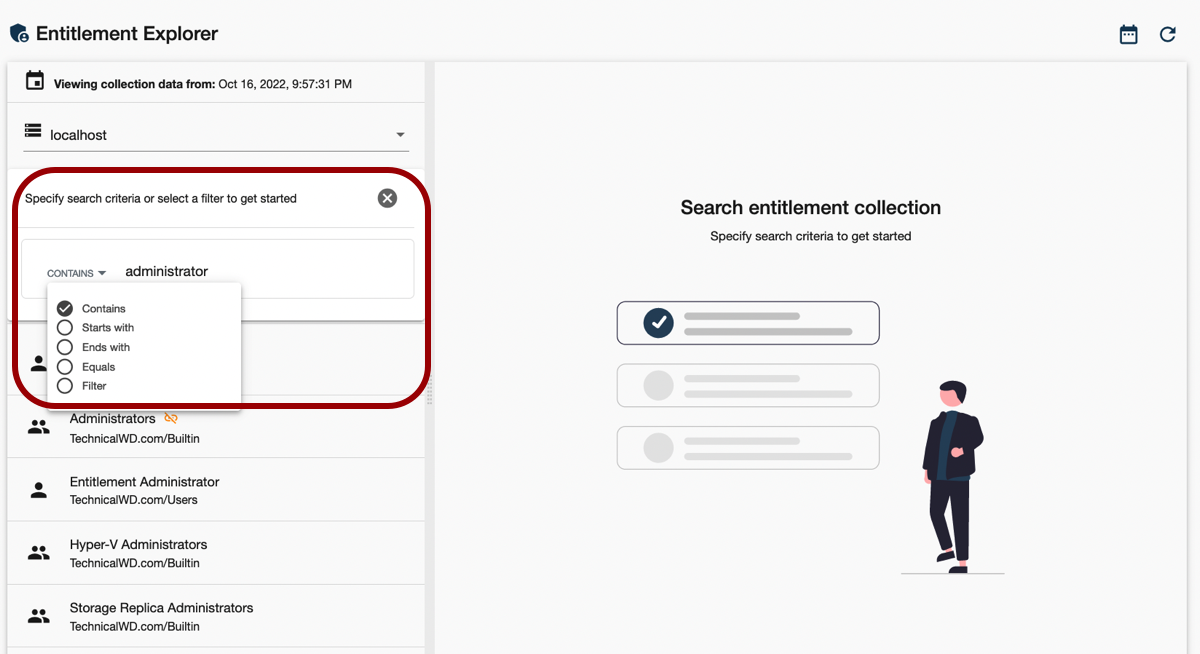Toggle the CONTAINS search mode dropdown
1200x654 pixels.
pyautogui.click(x=76, y=273)
